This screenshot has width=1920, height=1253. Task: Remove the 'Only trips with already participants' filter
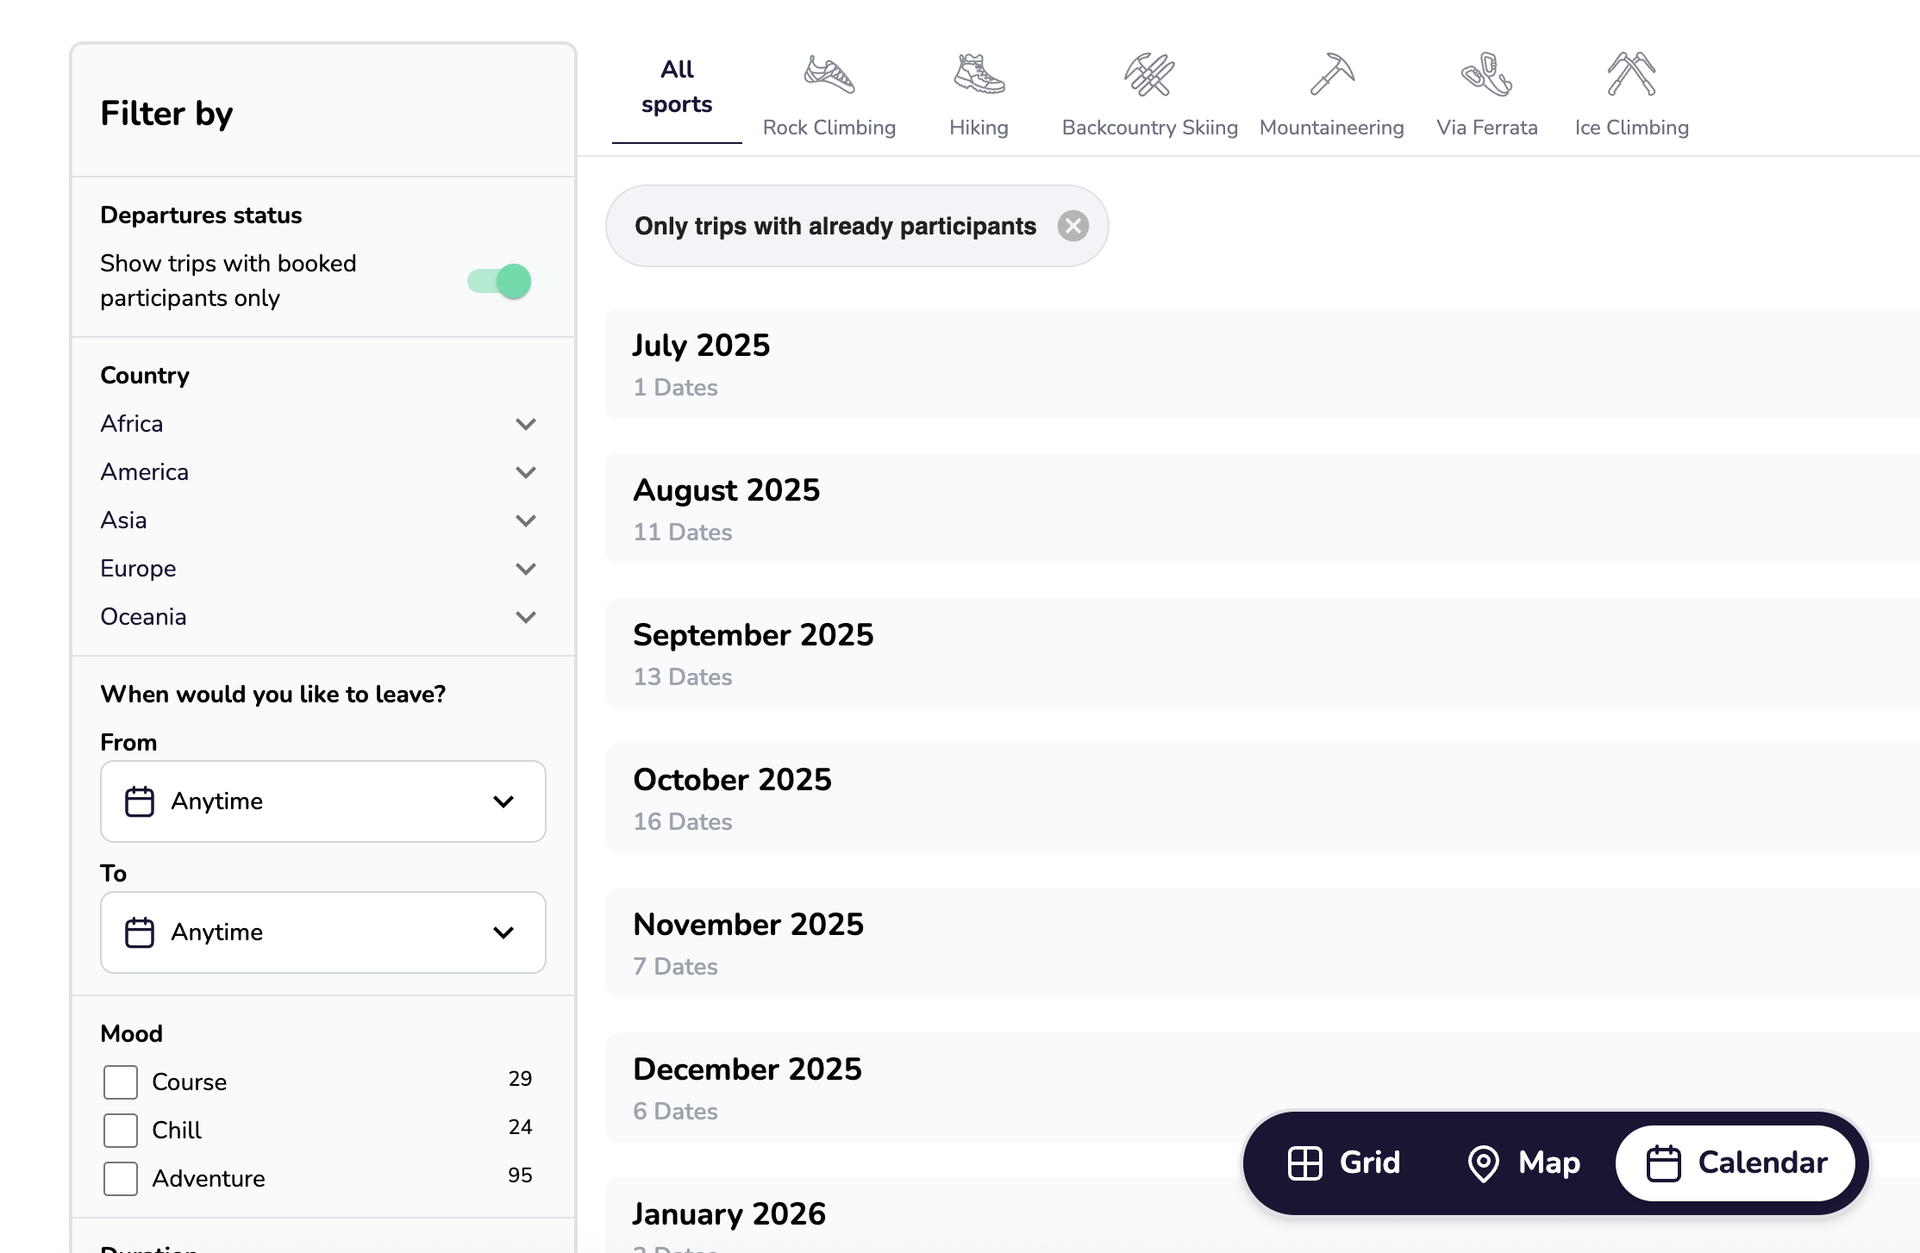(x=1073, y=226)
